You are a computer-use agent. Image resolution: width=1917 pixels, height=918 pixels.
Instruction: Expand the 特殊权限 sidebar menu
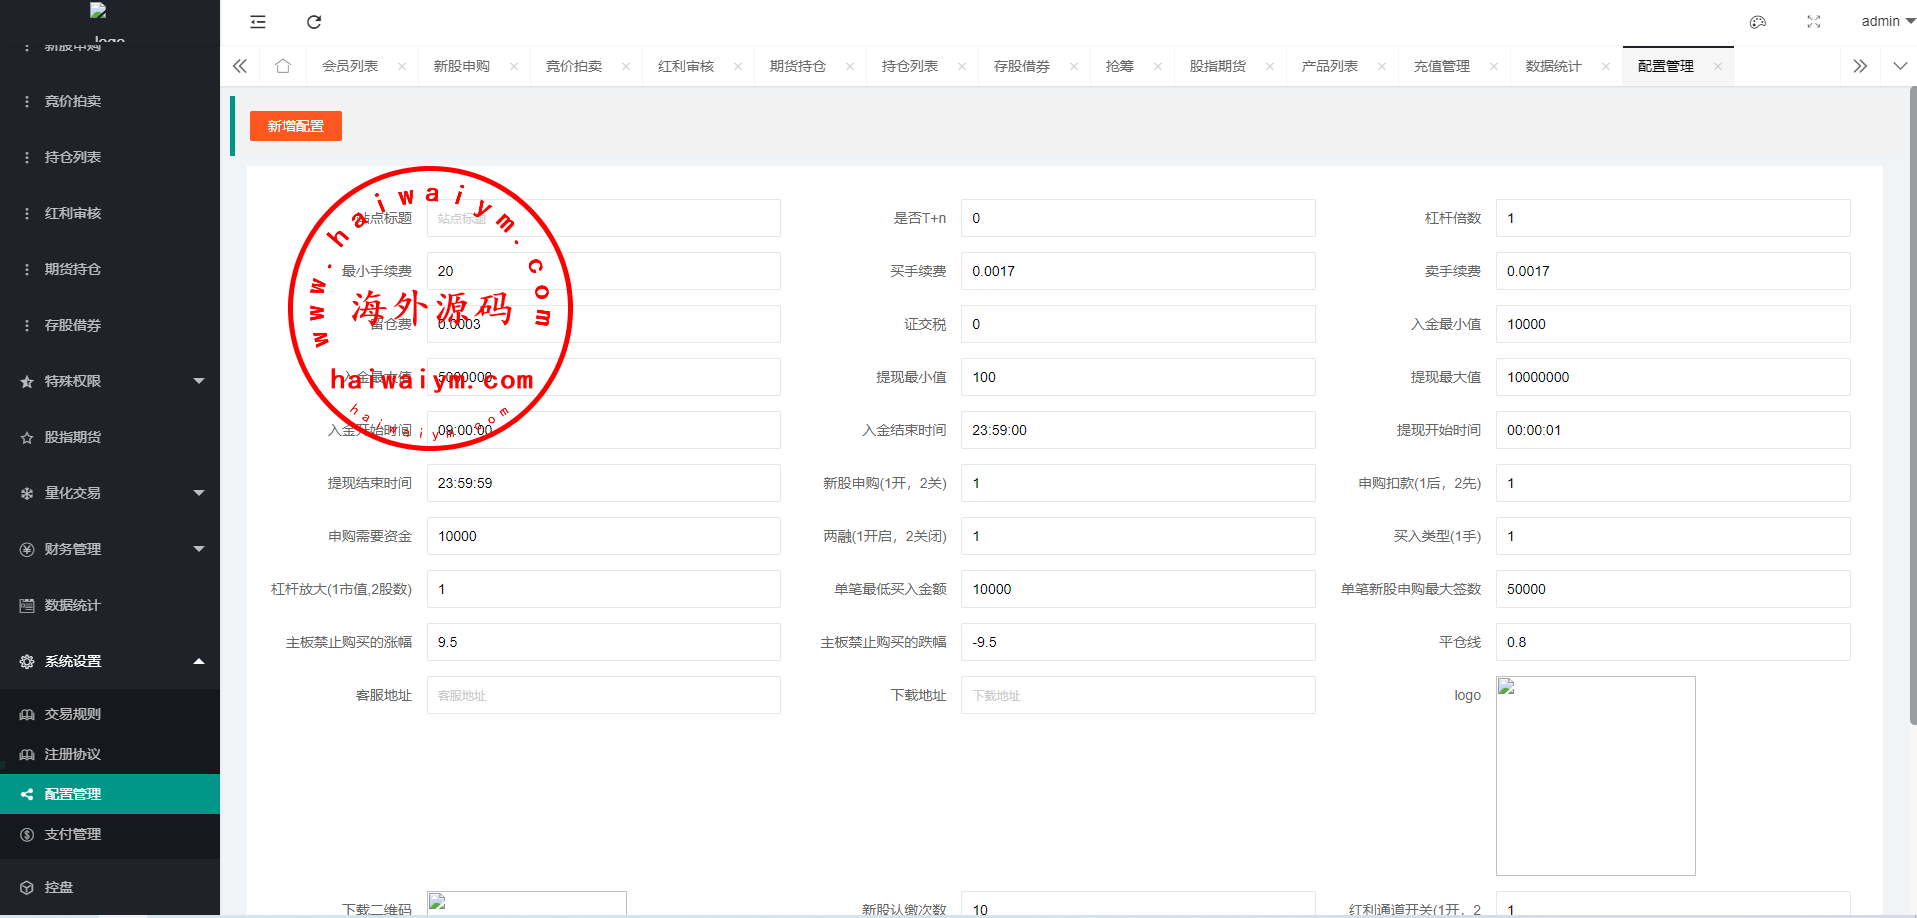[110, 381]
